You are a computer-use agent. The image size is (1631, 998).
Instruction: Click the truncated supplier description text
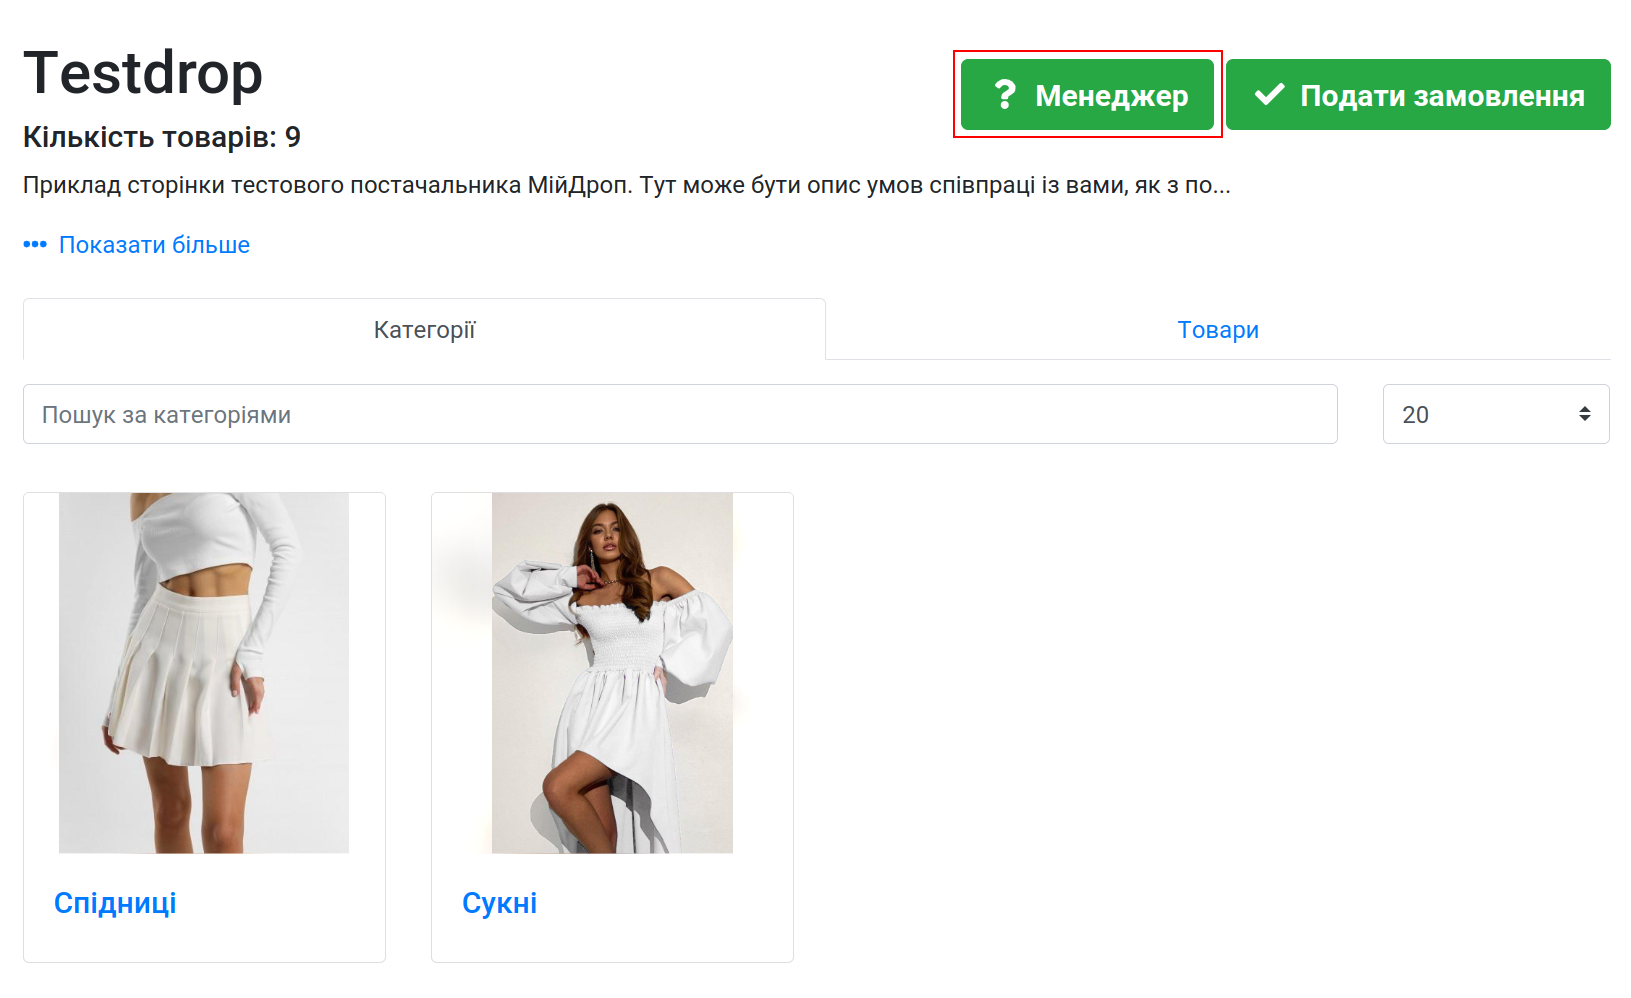pos(627,185)
